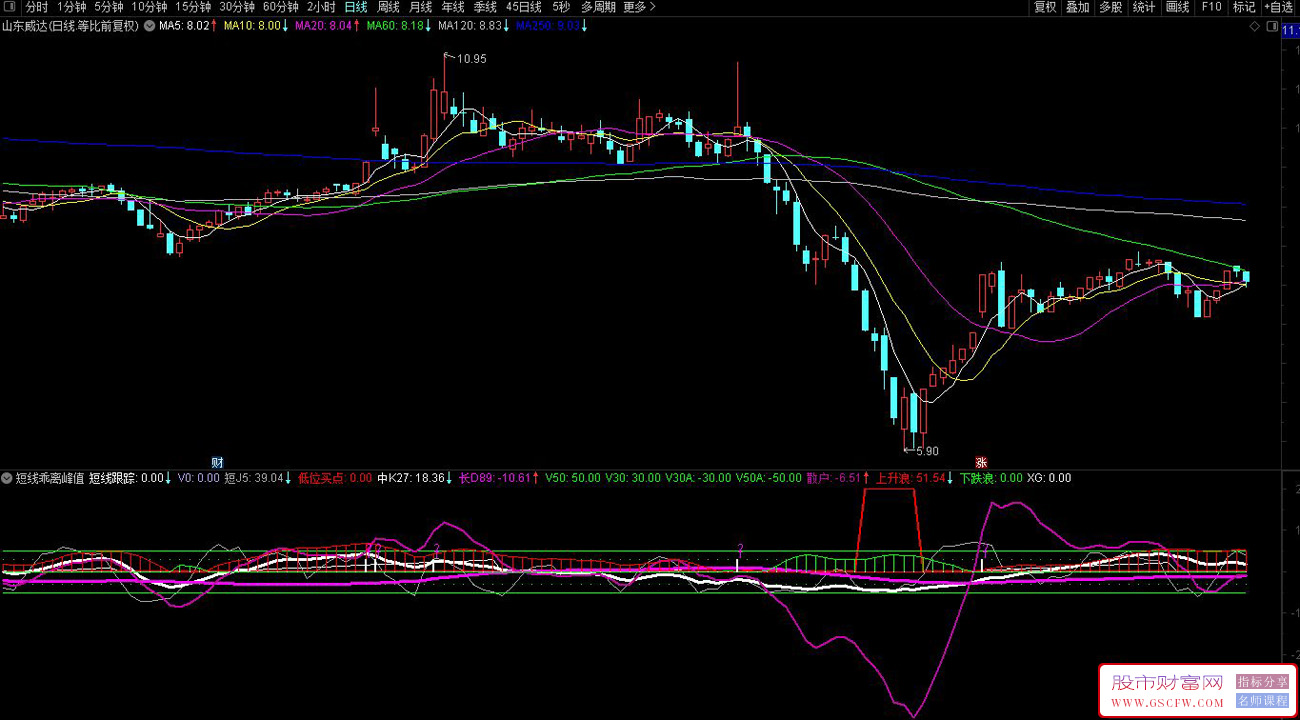Click the V30: 30.00 value
The height and width of the screenshot is (720, 1300).
(x=633, y=478)
